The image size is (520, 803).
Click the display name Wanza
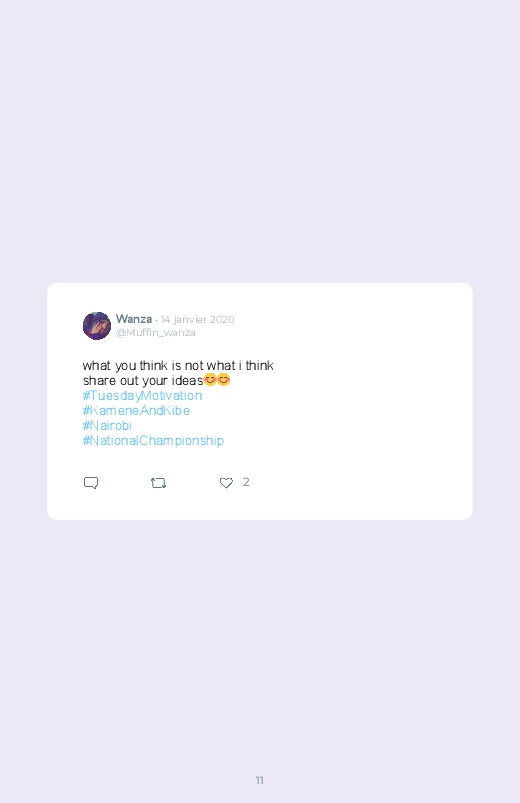[x=134, y=319]
